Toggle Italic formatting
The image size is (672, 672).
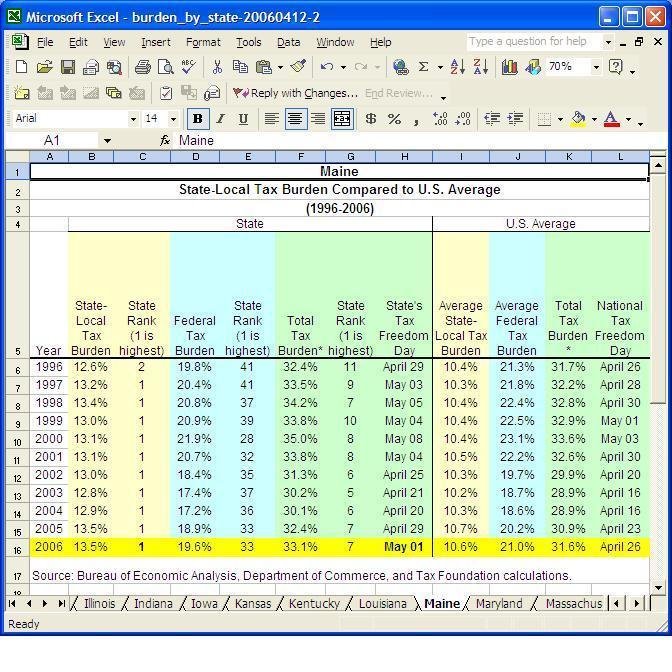[221, 119]
